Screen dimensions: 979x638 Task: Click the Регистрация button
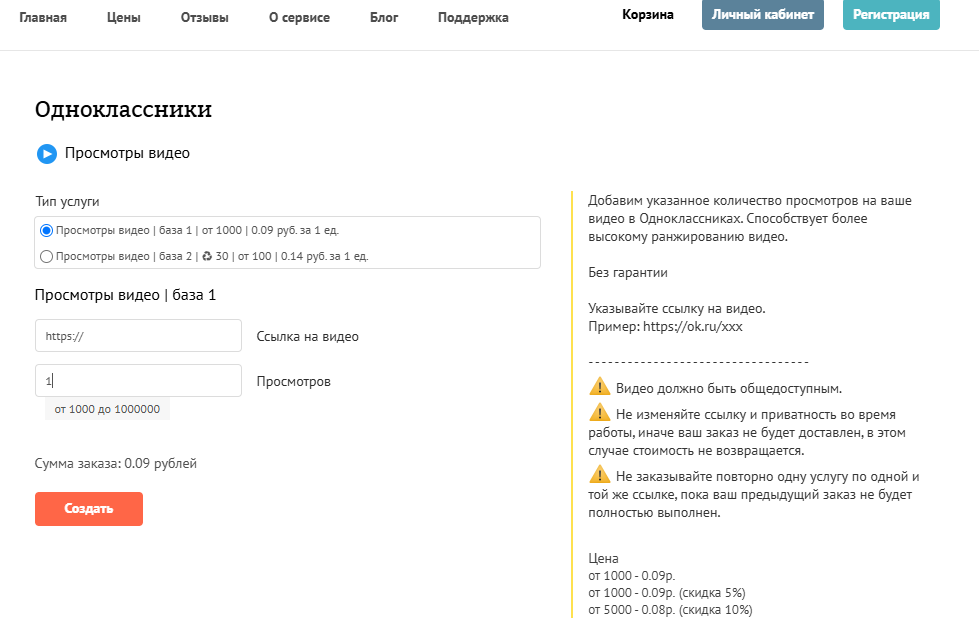tap(892, 14)
